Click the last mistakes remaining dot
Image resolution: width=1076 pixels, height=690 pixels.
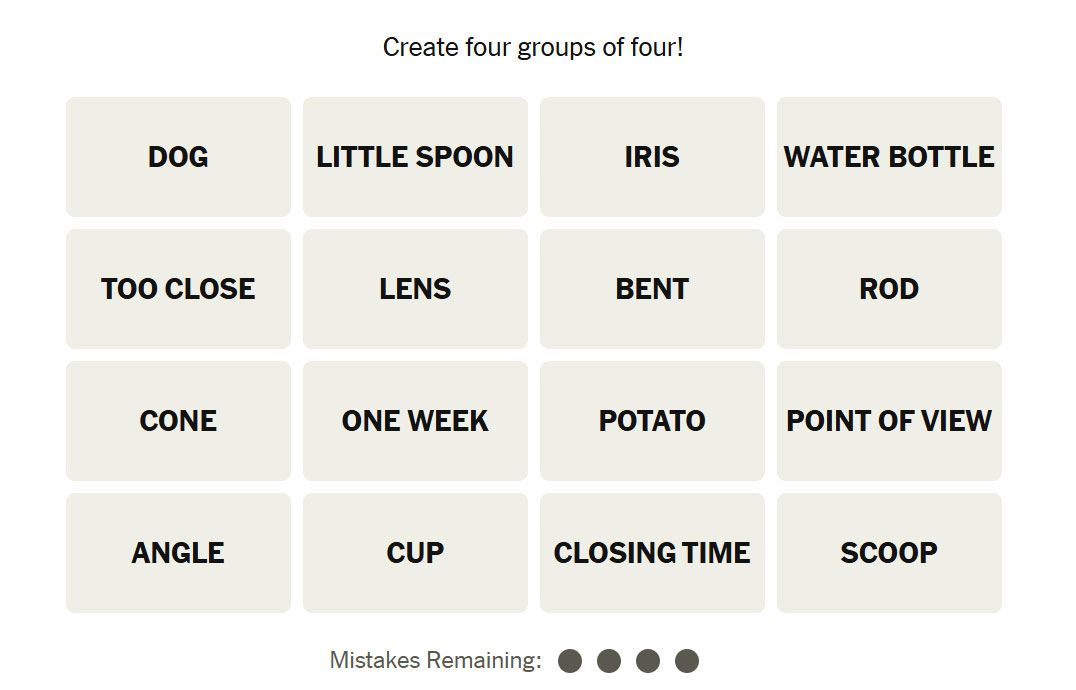click(x=687, y=661)
